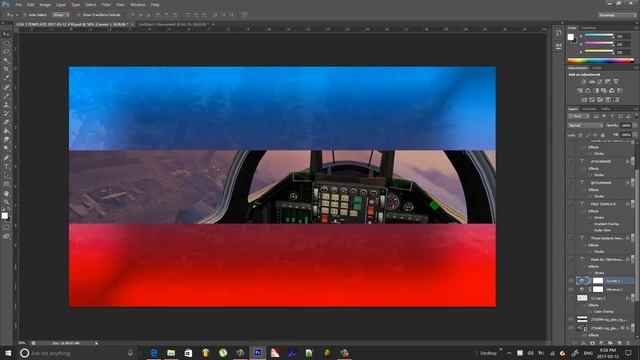The width and height of the screenshot is (640, 360).
Task: Add a Vibrance adjustment from Adjustments panel
Action: tap(616, 82)
